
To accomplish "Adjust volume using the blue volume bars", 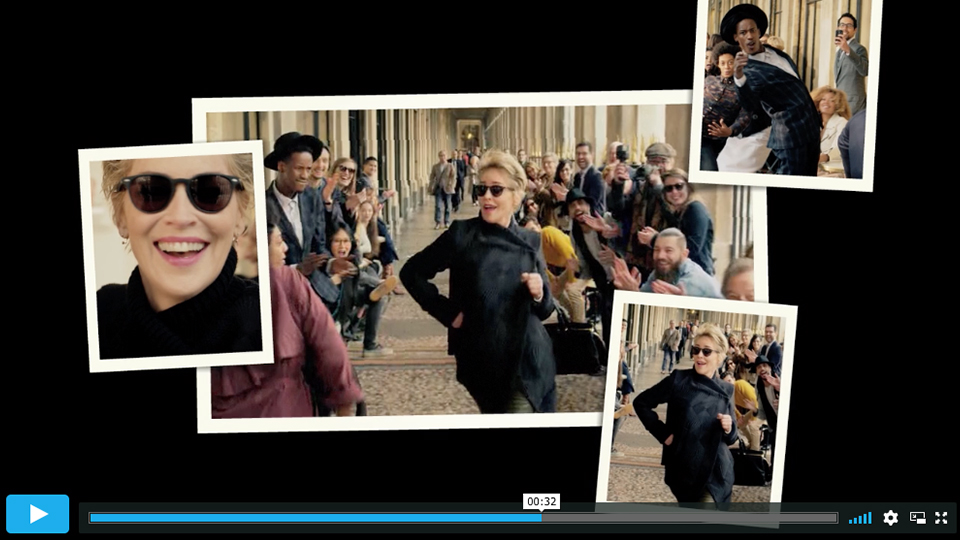I will [x=860, y=518].
